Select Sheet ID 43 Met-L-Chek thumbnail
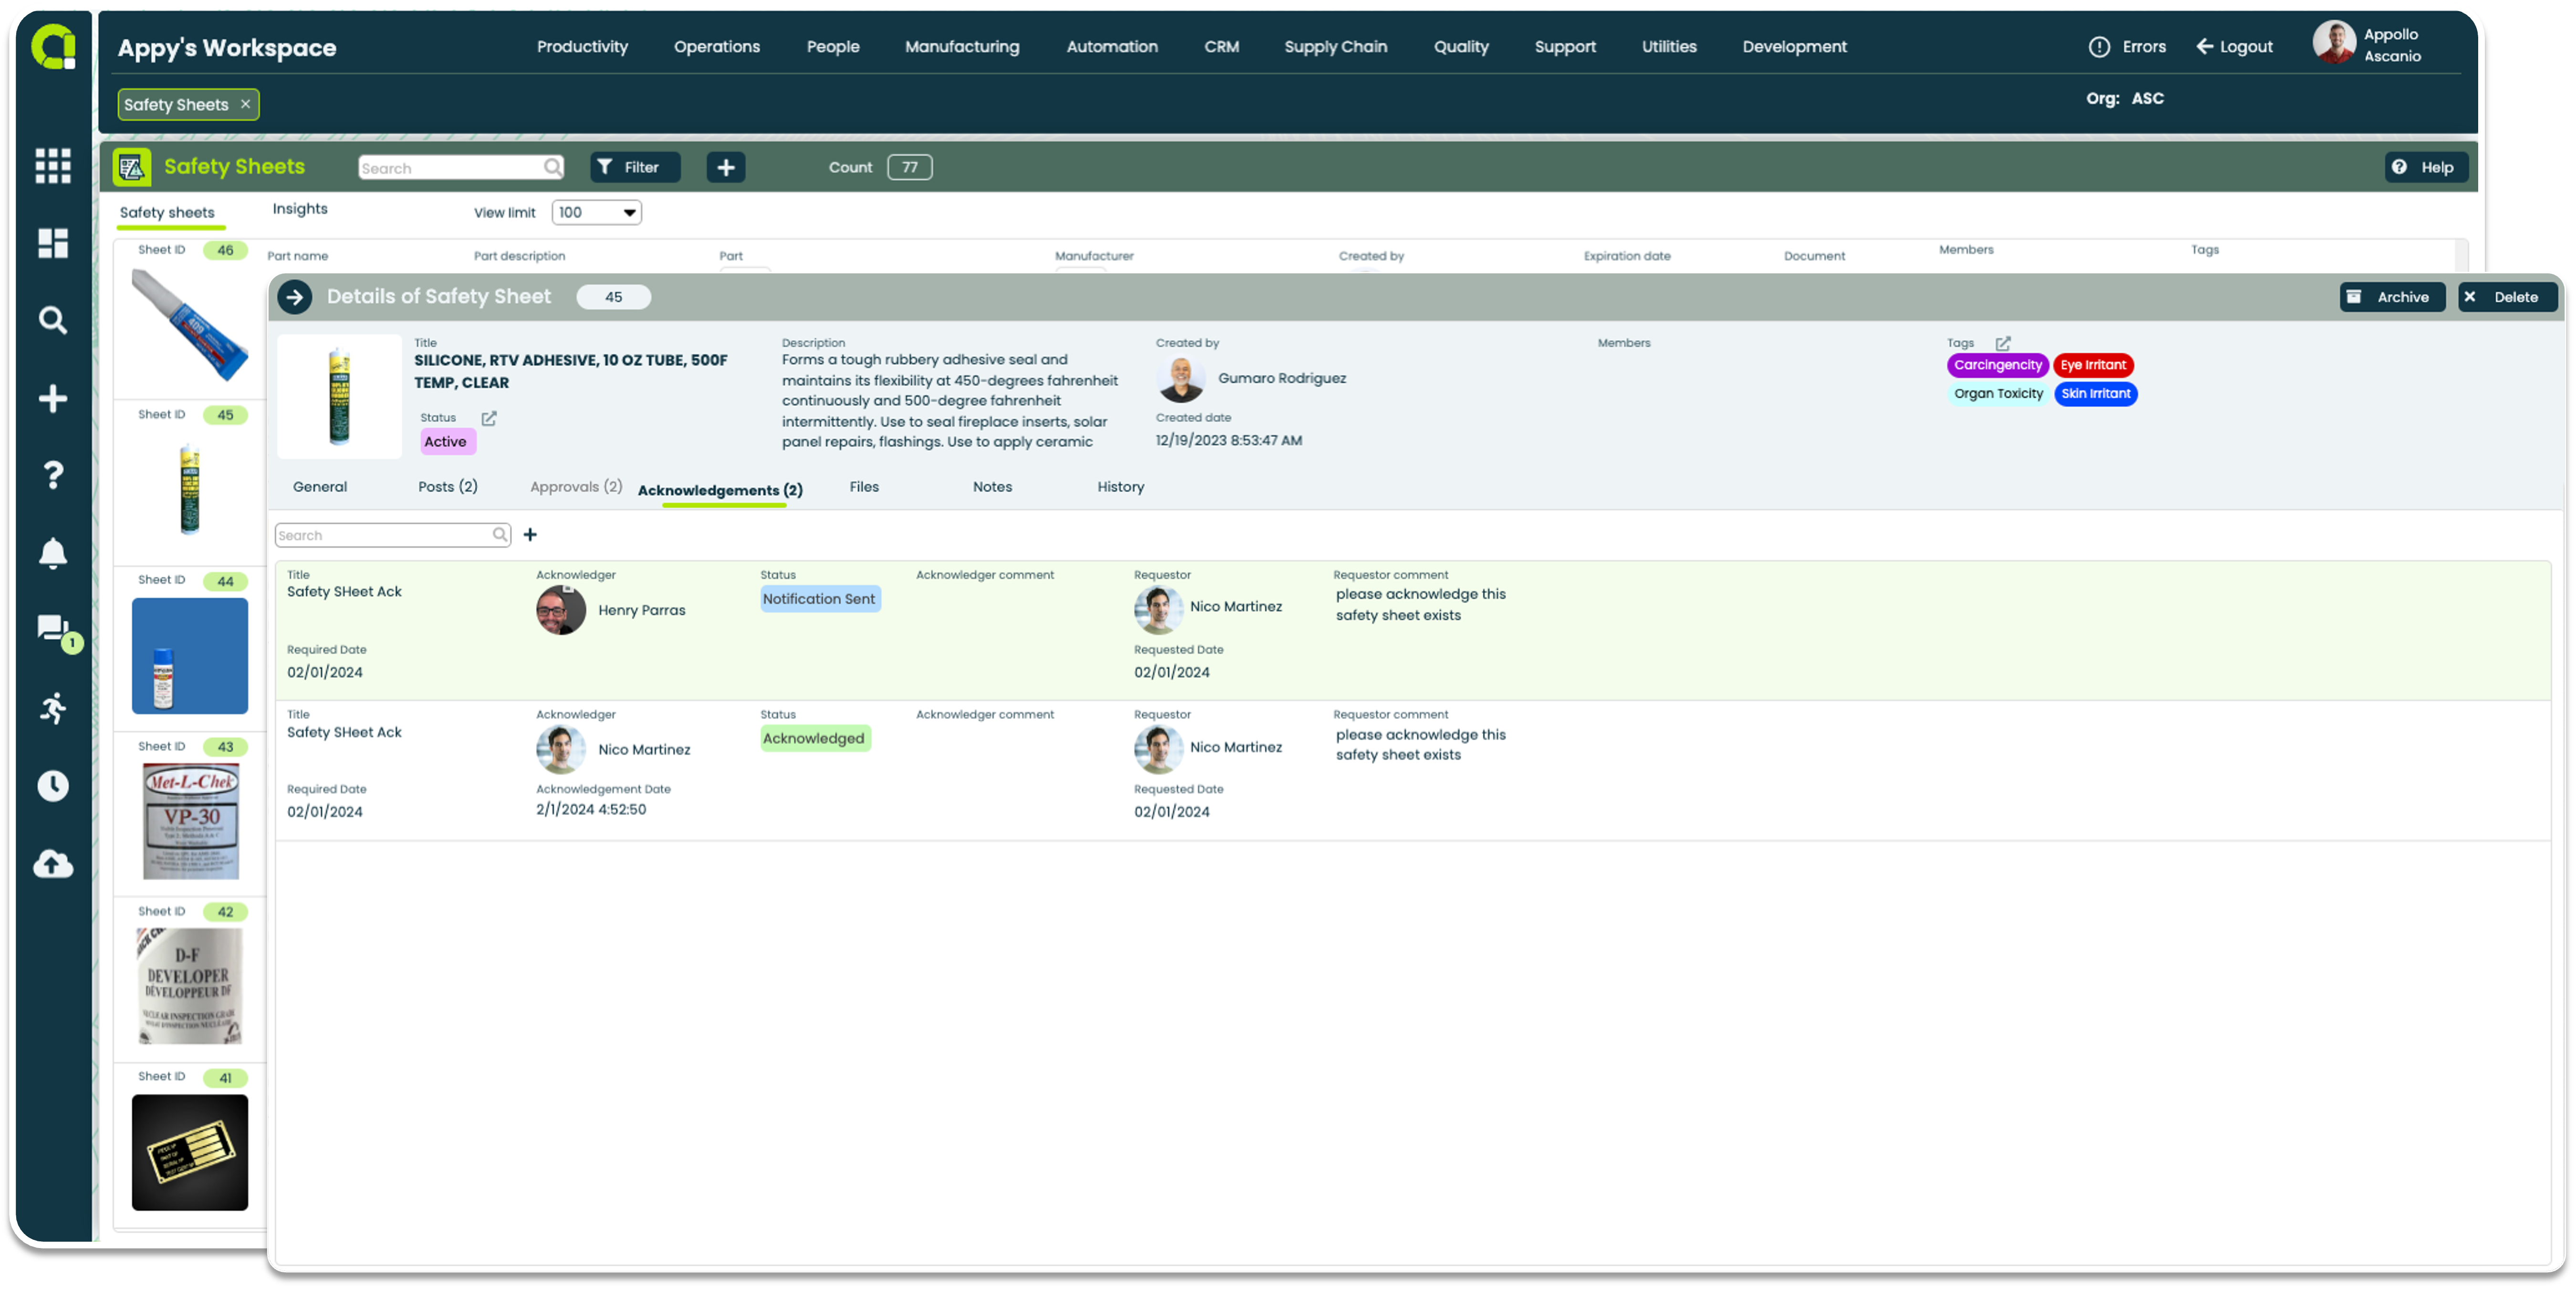Viewport: 2576px width, 1290px height. click(x=190, y=821)
